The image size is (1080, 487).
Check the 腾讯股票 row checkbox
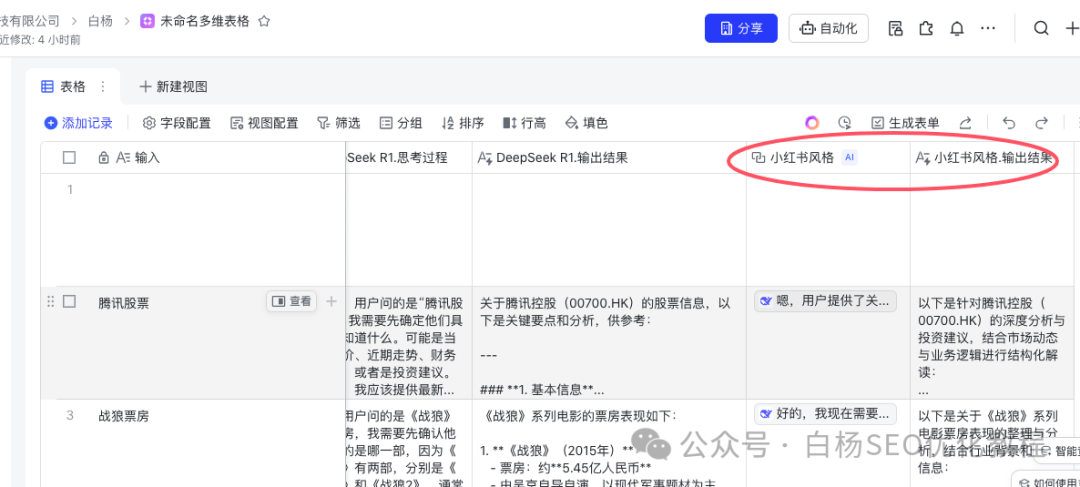coord(69,301)
